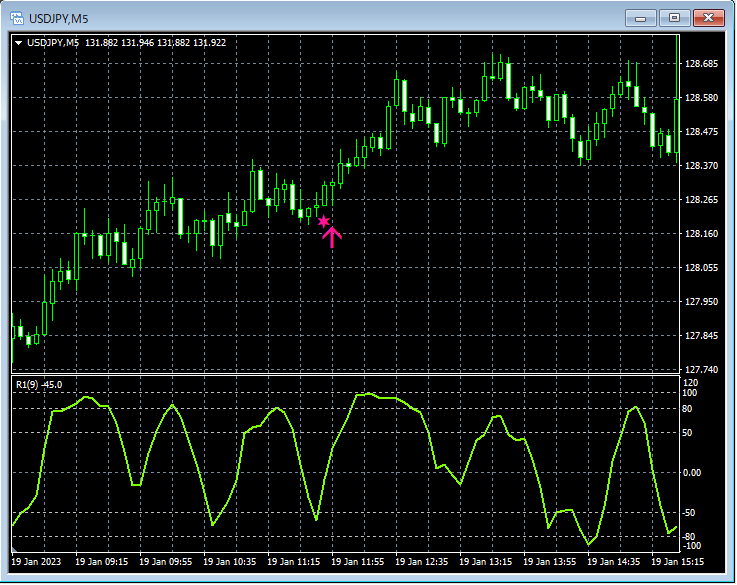Click the chart shift triangle at bottom-left

coord(15,550)
